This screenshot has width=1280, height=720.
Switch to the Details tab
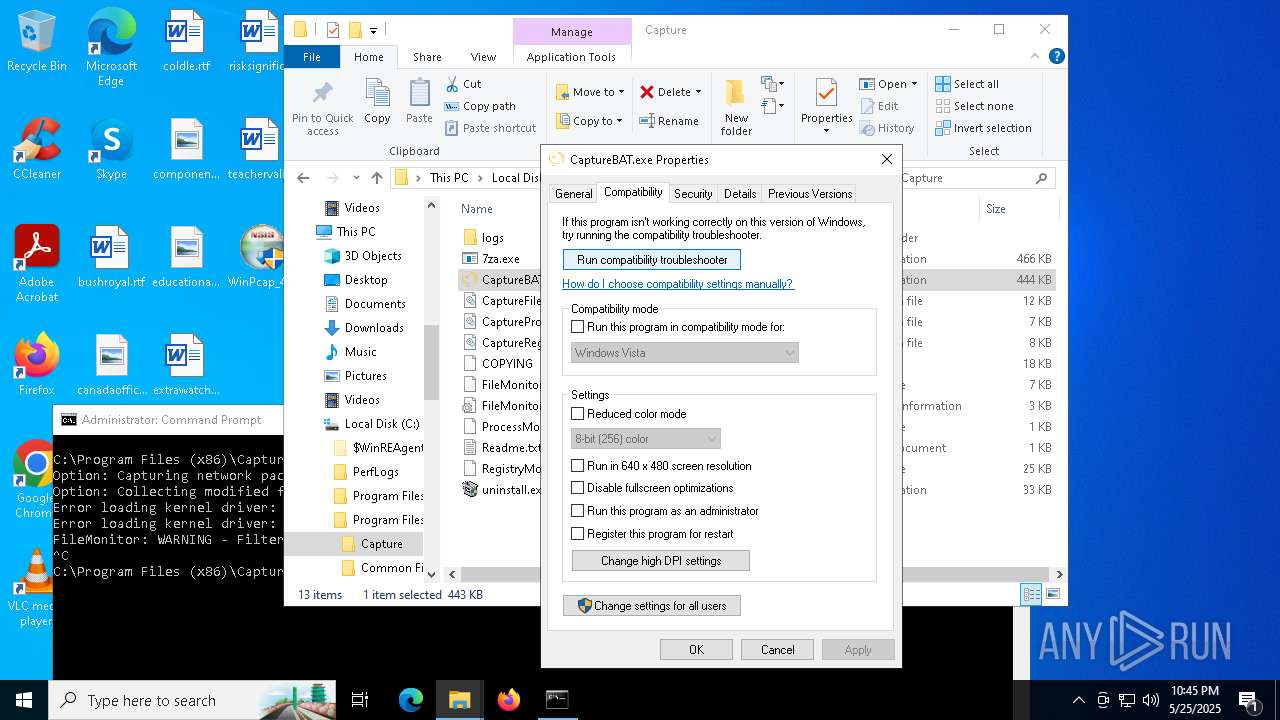[740, 194]
